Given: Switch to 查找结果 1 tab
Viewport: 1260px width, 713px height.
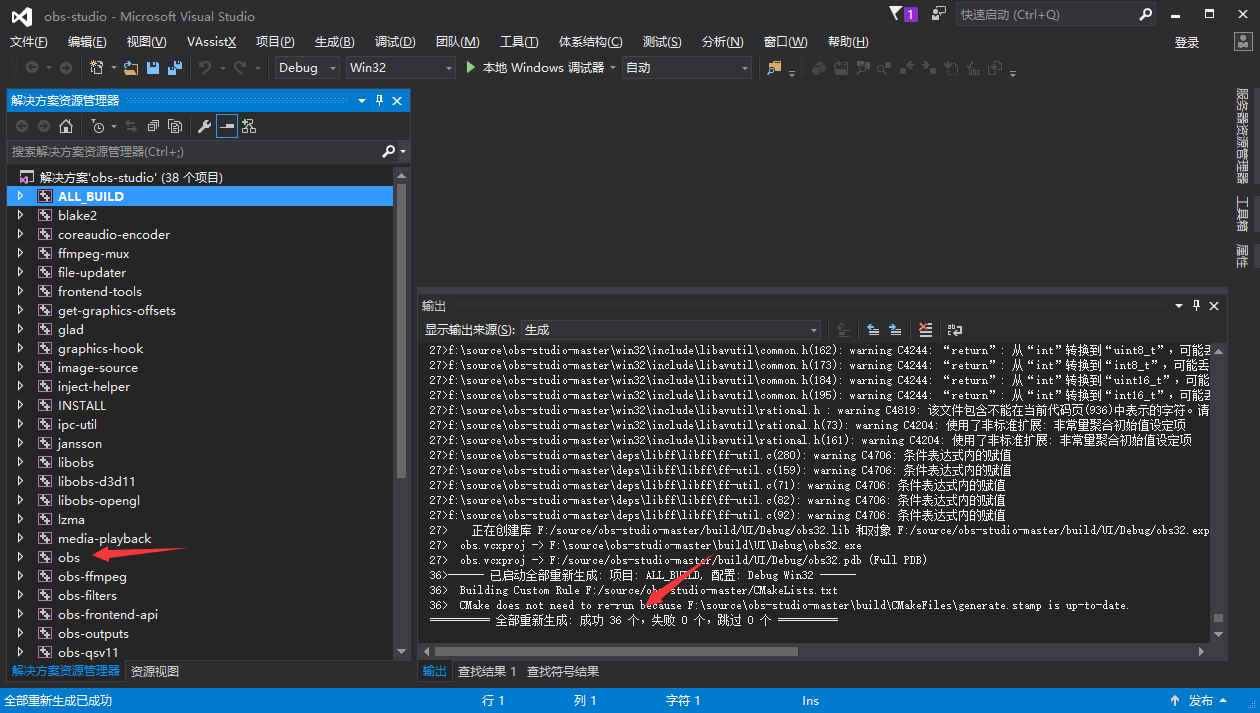Looking at the screenshot, I should click(487, 672).
